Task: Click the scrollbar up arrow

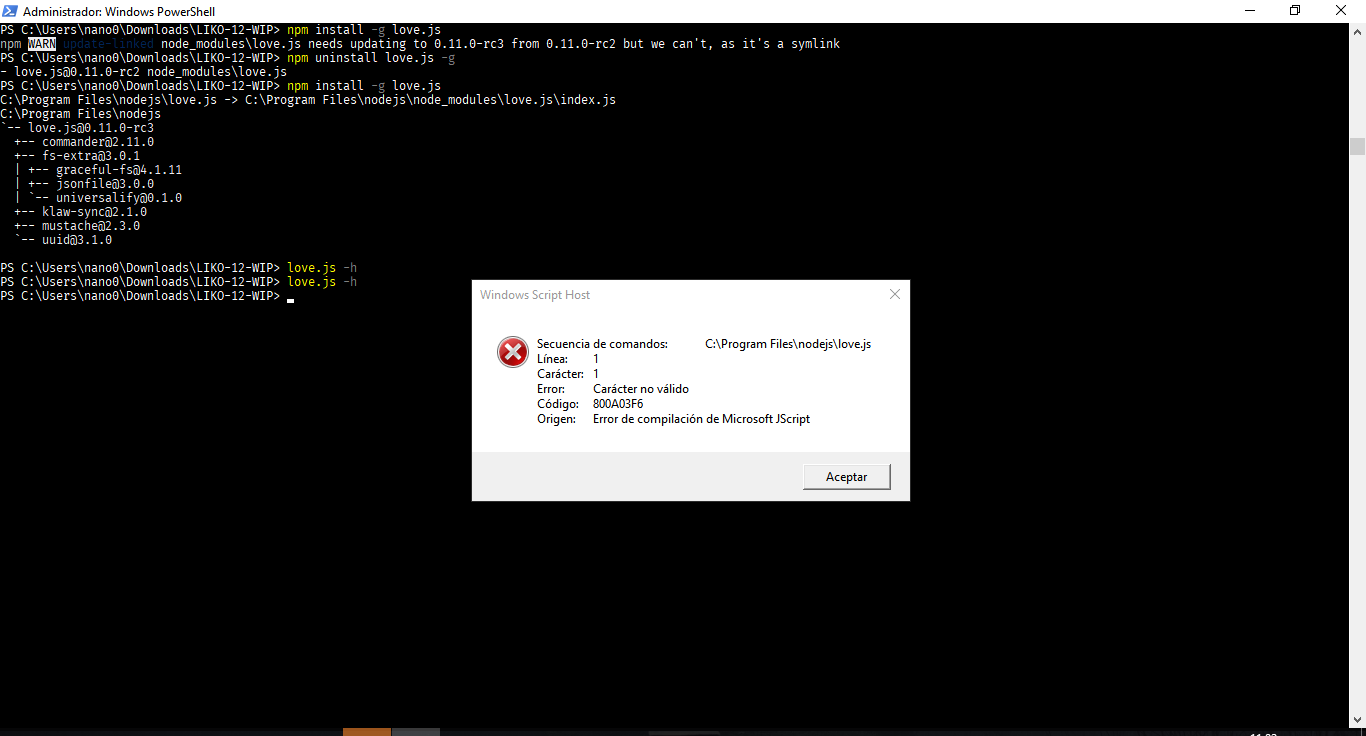Action: pos(1357,31)
